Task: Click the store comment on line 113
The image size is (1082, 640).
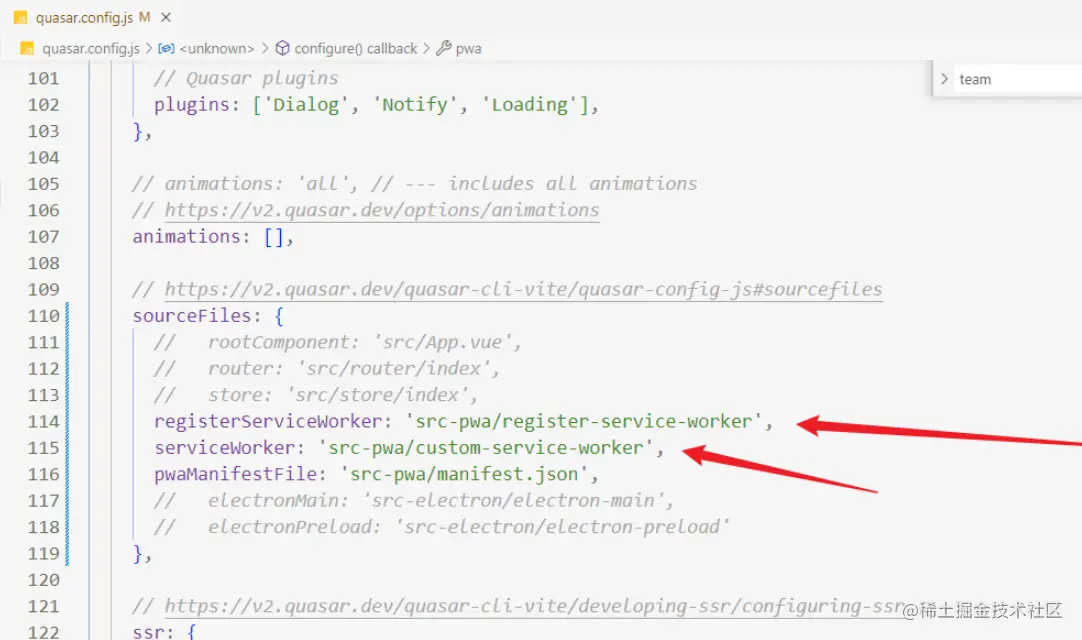Action: tap(315, 395)
